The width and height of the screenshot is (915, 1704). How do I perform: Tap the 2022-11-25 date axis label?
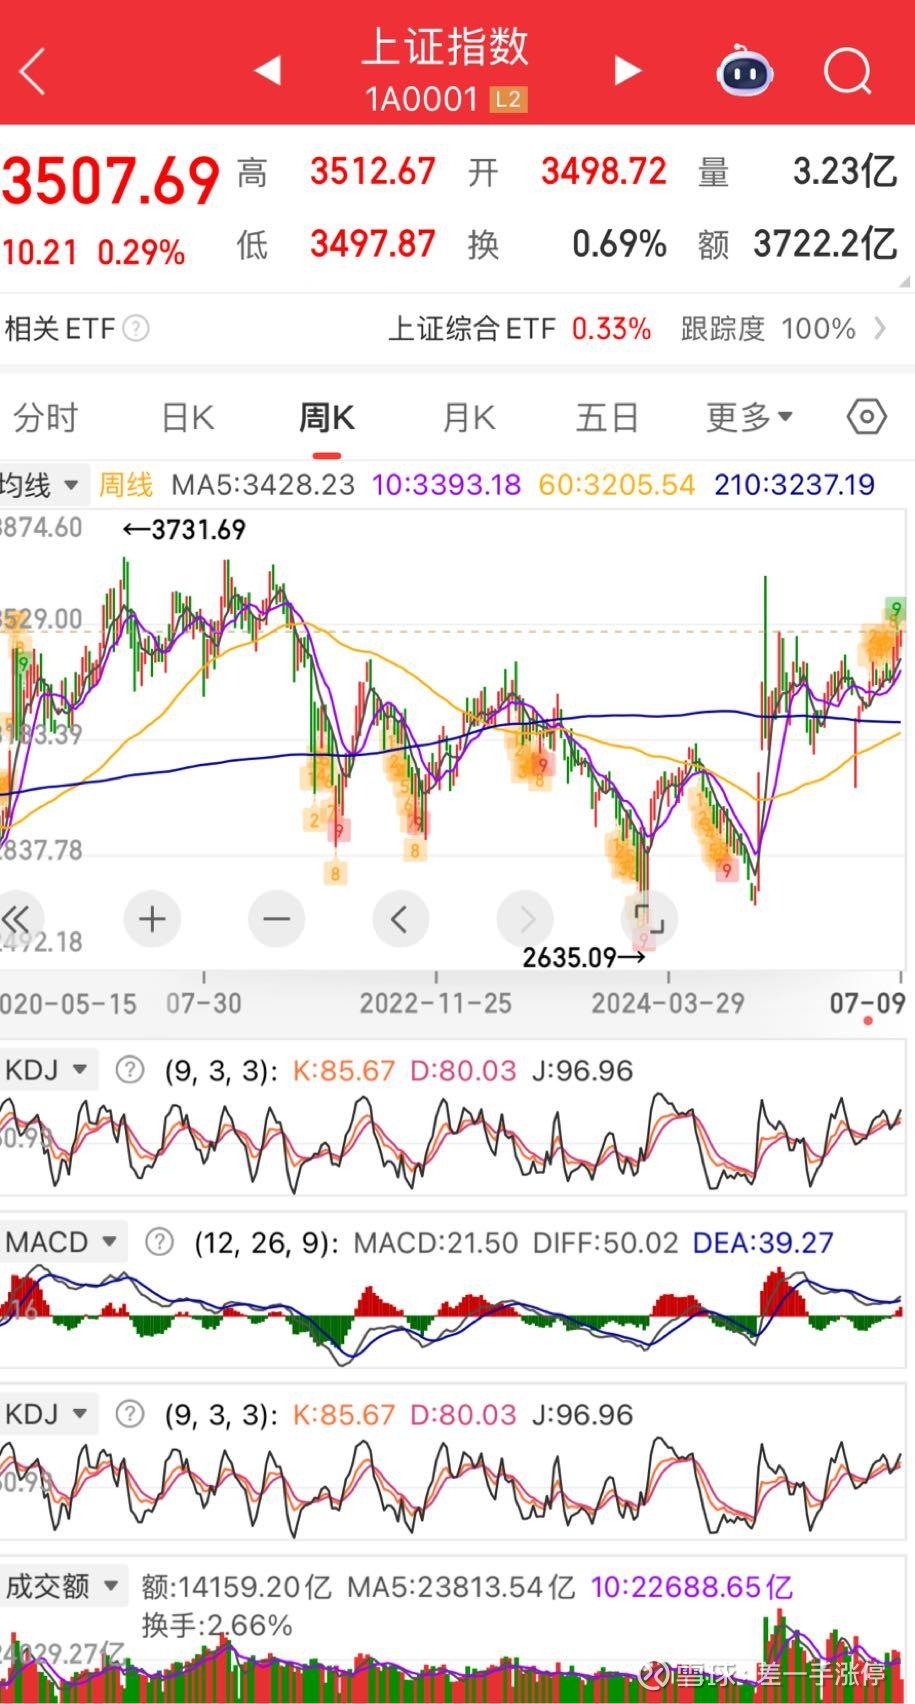[x=436, y=1004]
